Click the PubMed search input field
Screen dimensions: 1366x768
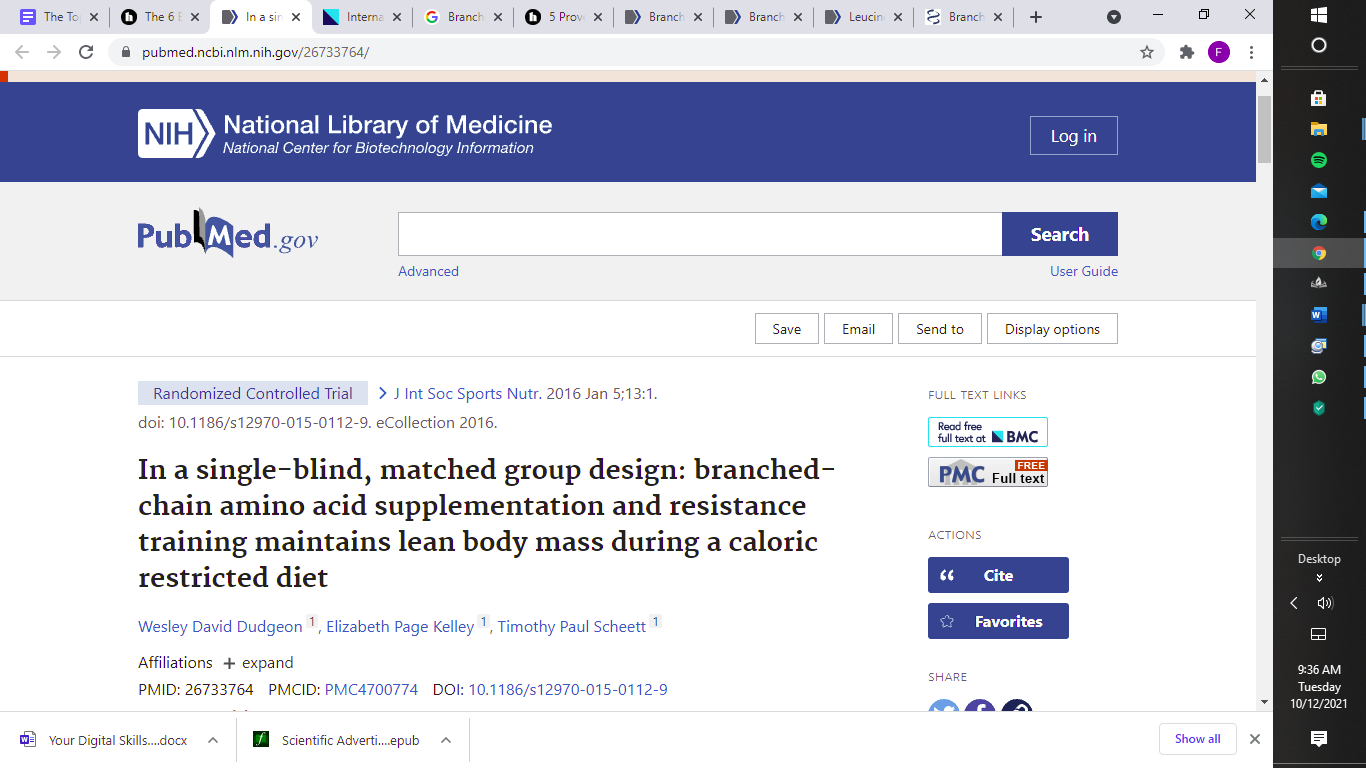coord(700,234)
